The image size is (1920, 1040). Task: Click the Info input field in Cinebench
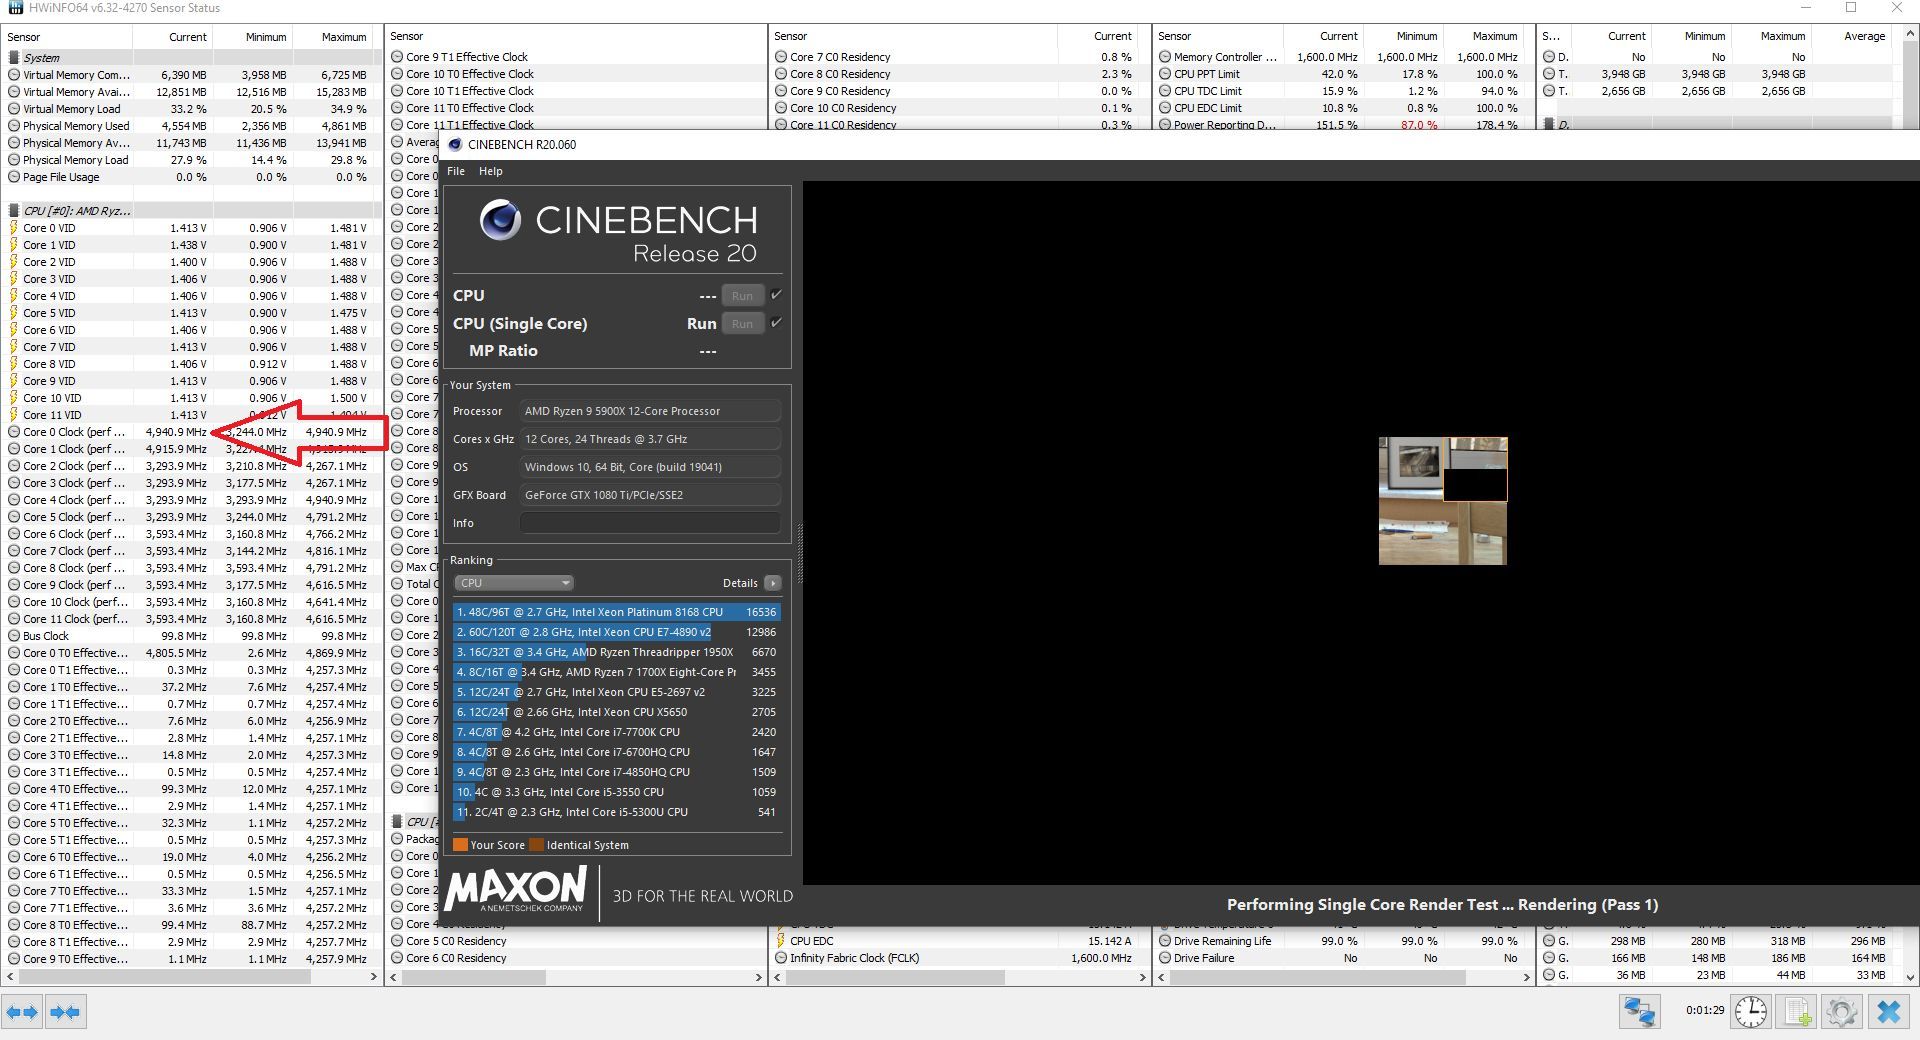tap(650, 523)
